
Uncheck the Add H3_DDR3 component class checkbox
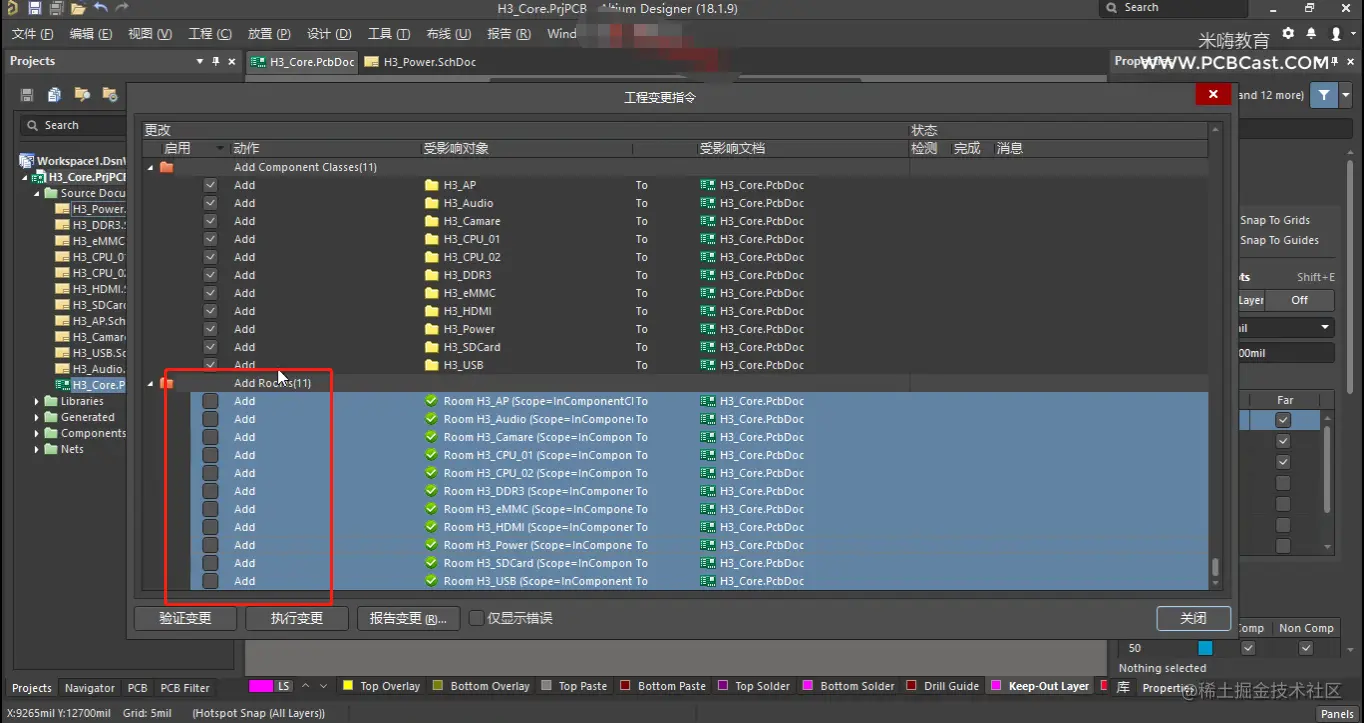(x=210, y=275)
